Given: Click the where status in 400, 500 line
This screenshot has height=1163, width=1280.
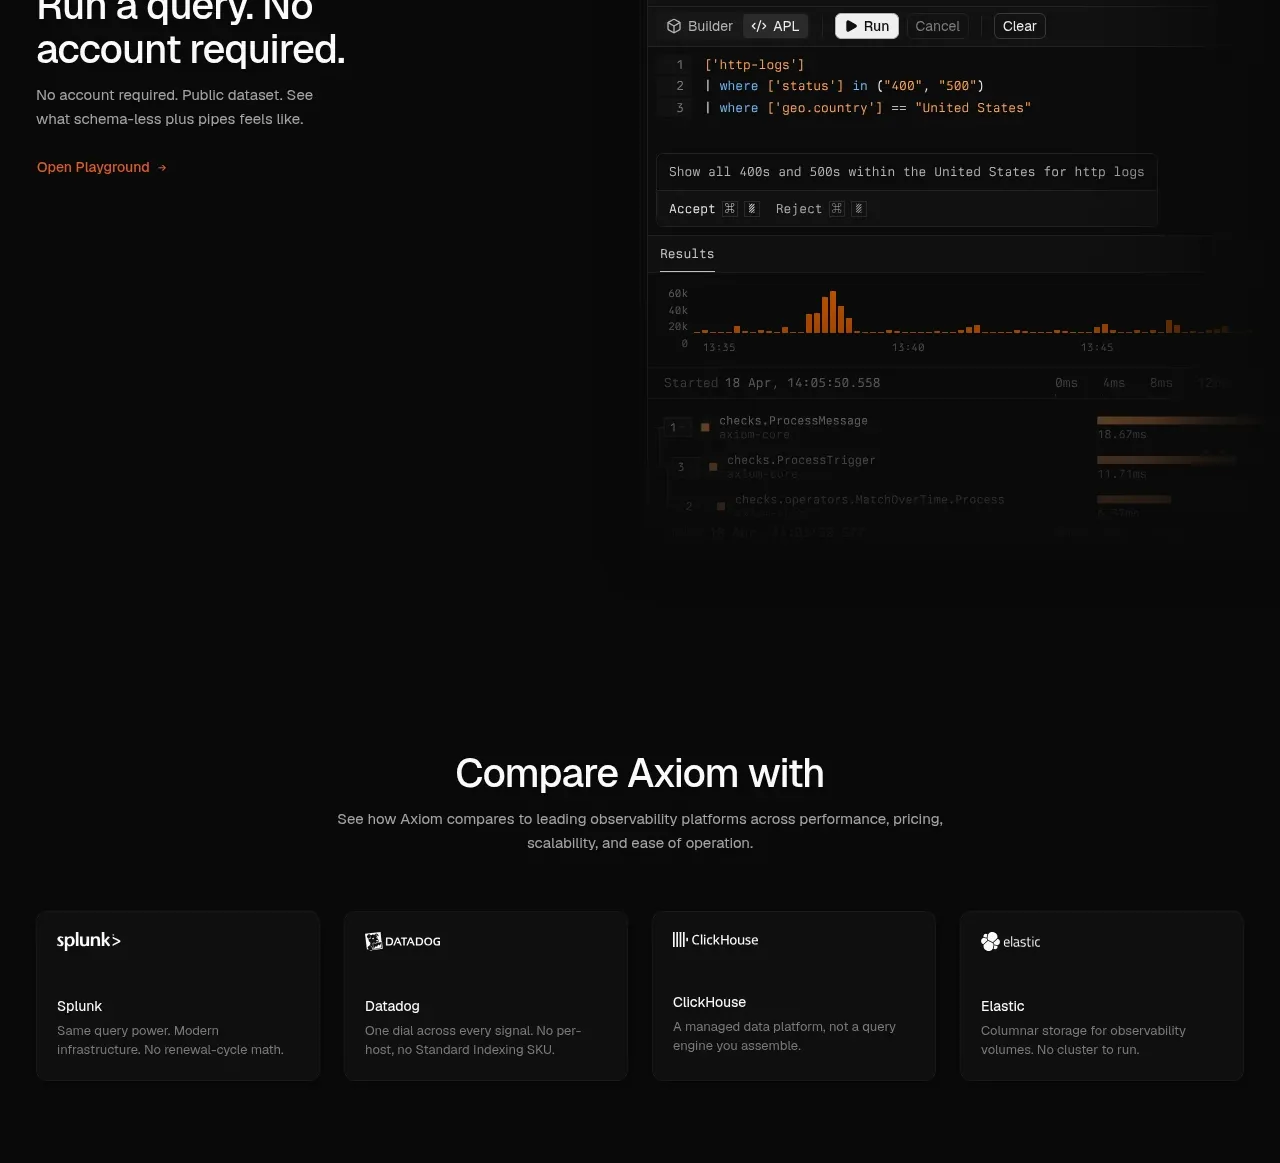Looking at the screenshot, I should (x=845, y=86).
